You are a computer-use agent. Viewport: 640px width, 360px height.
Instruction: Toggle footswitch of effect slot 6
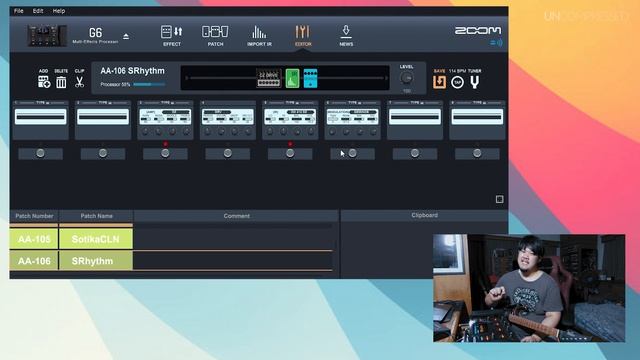353,153
